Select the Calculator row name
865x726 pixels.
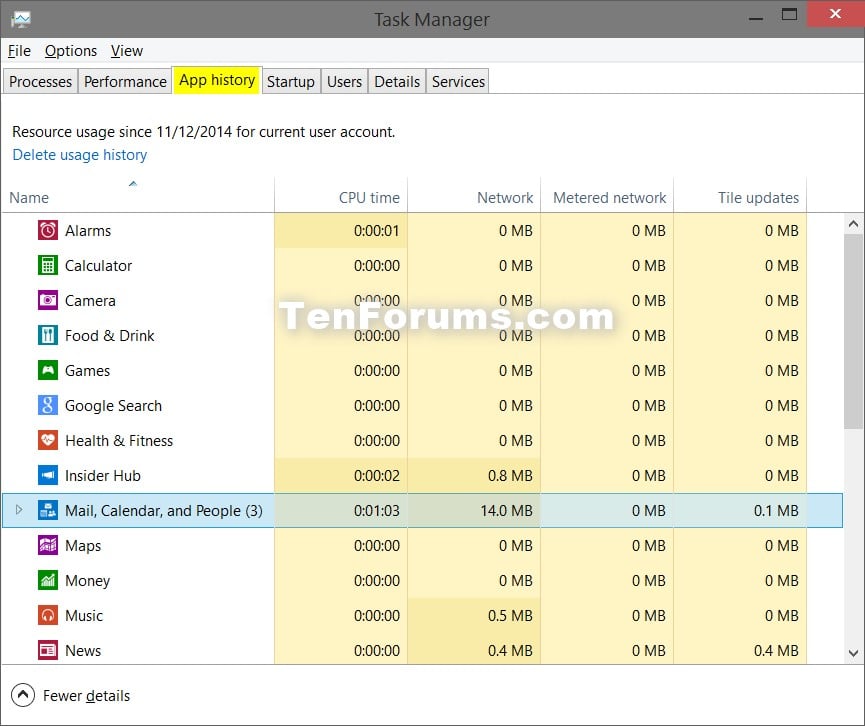coord(98,266)
